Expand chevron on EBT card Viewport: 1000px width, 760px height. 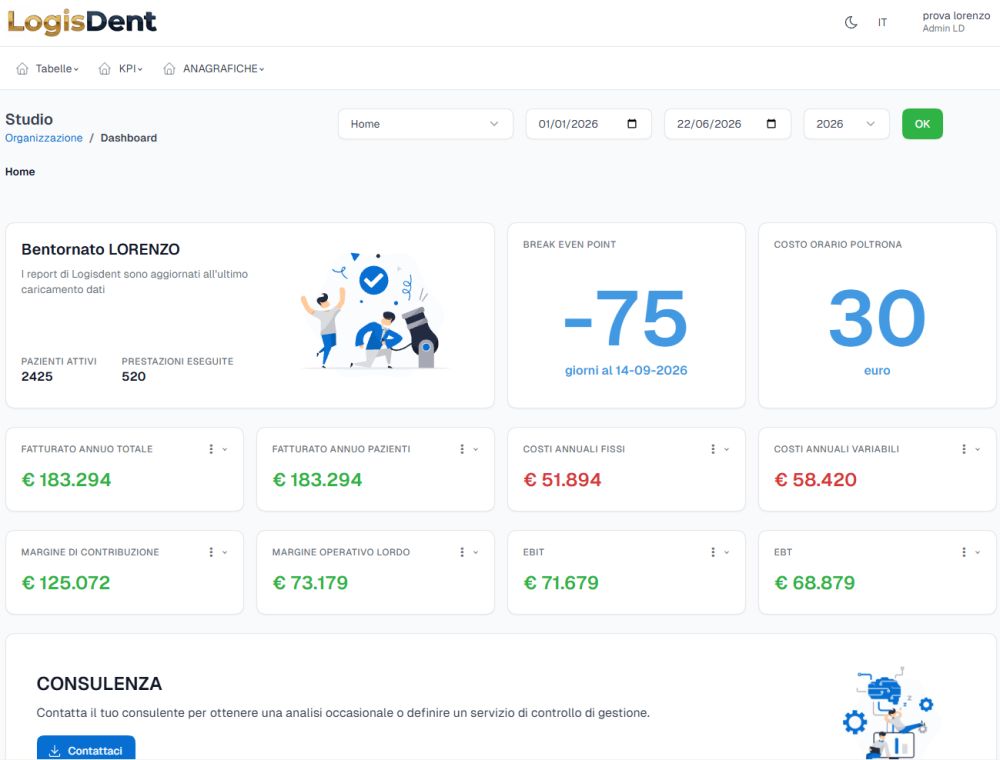(978, 553)
